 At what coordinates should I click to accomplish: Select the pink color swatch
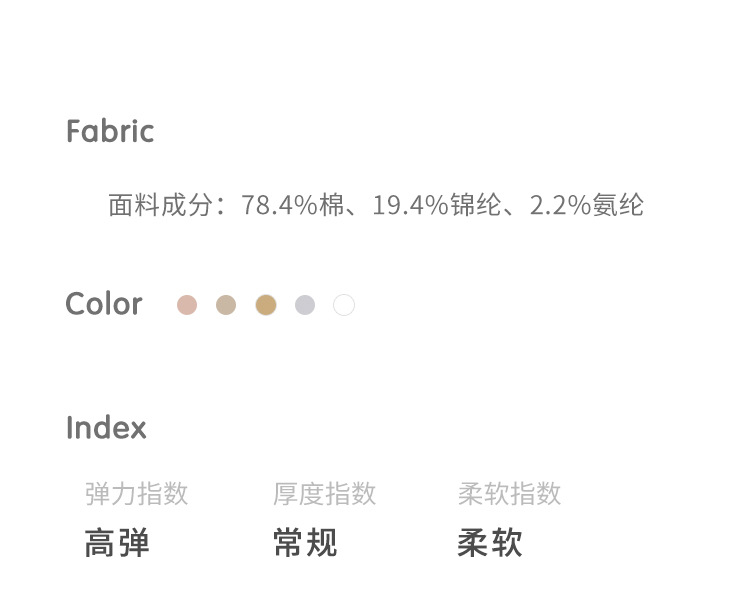click(187, 305)
